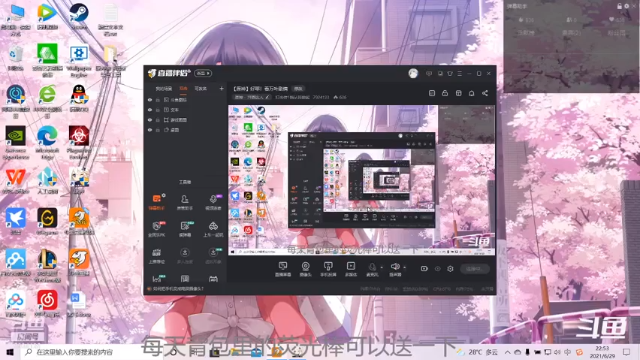Toggle visibility of the 桌面 source
Screen dimensions: 640x360
tap(150, 130)
